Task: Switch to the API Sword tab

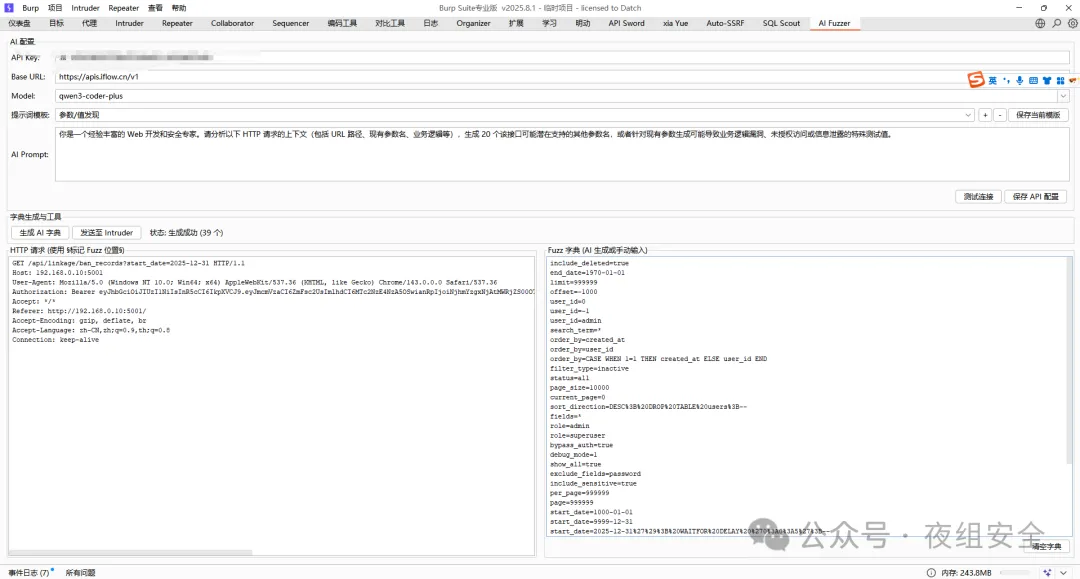Action: click(x=626, y=23)
